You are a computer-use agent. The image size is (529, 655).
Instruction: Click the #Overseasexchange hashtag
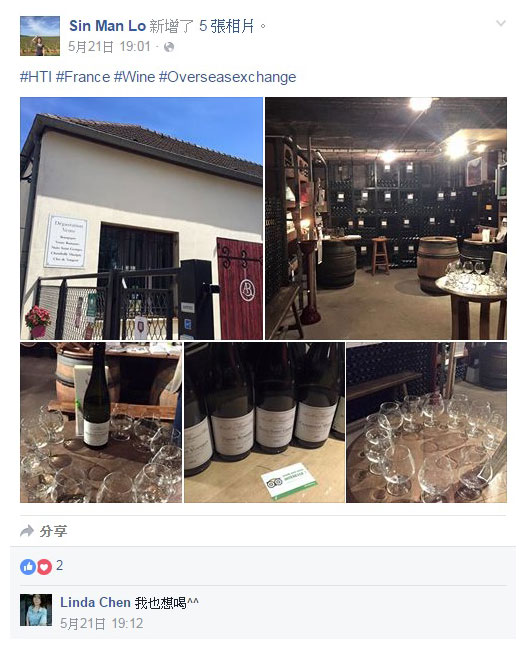[x=227, y=77]
